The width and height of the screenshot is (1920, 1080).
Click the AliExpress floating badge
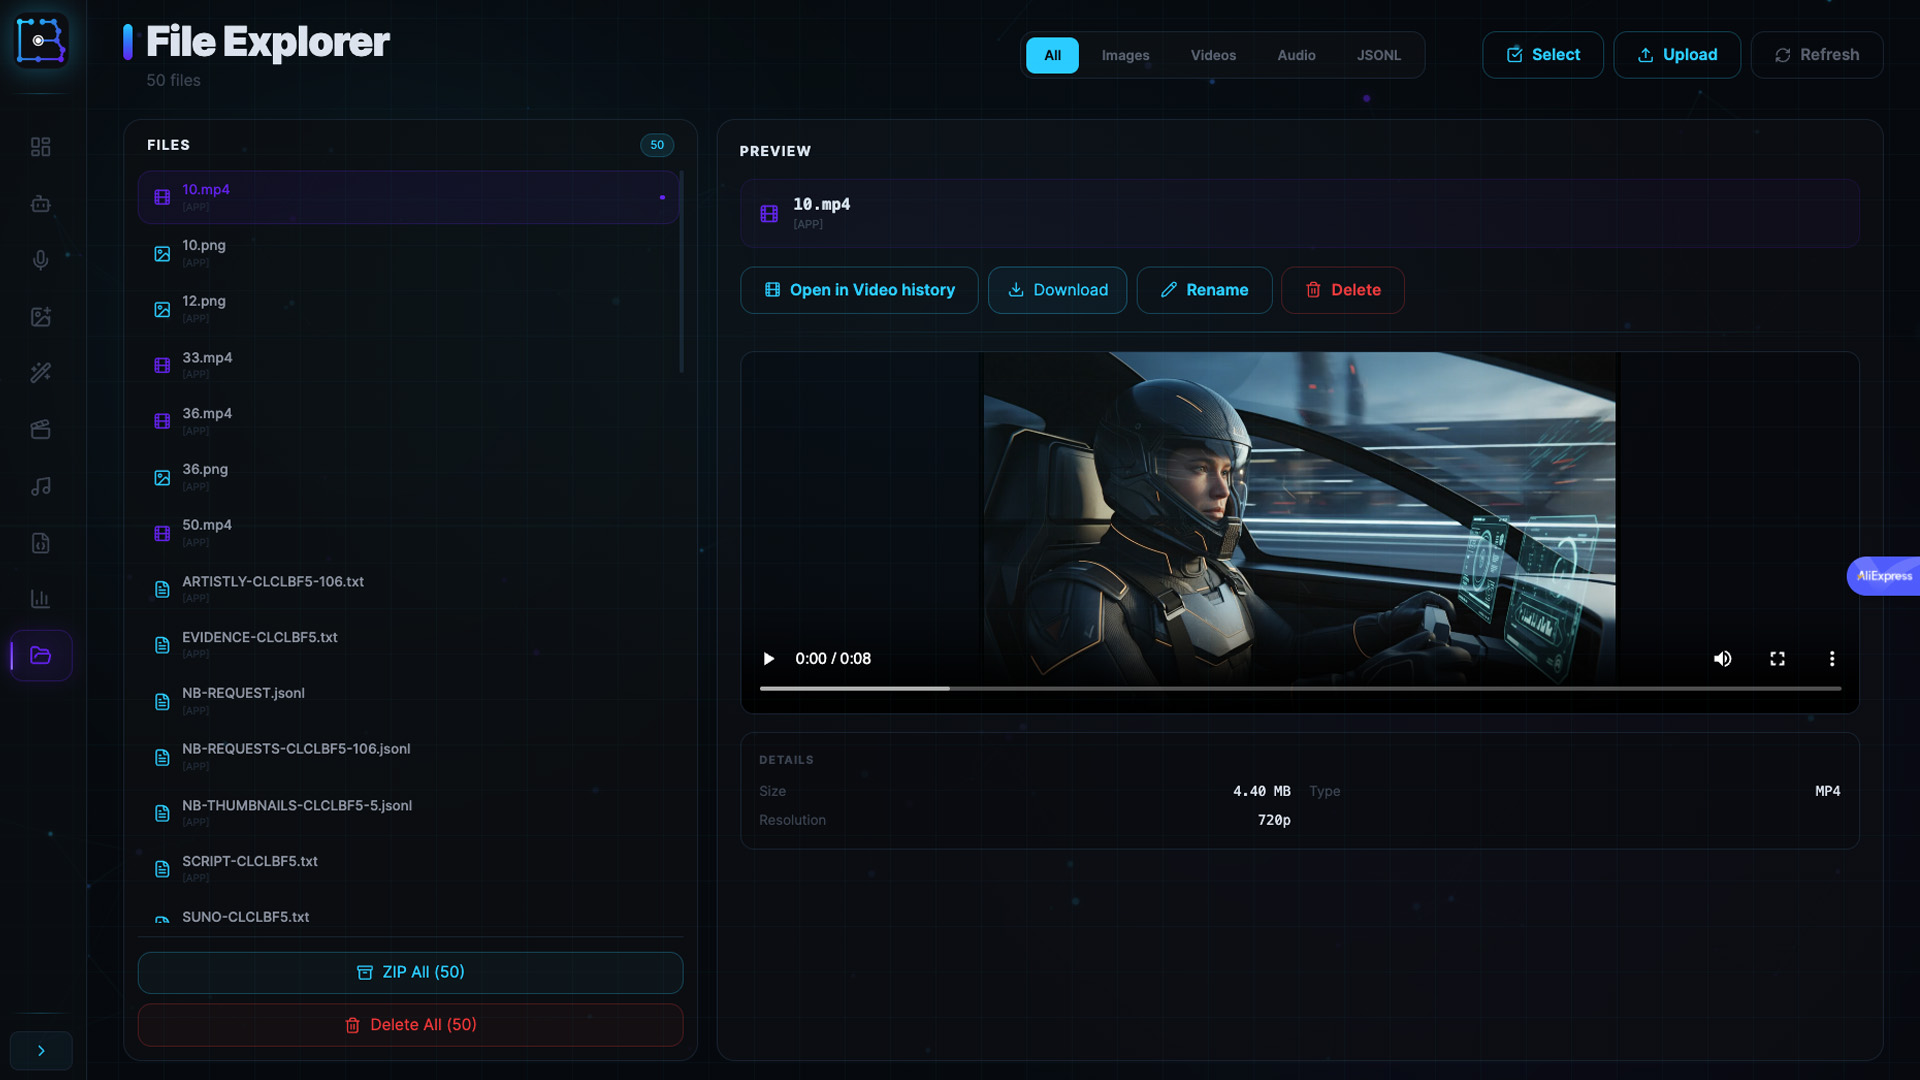click(x=1883, y=576)
